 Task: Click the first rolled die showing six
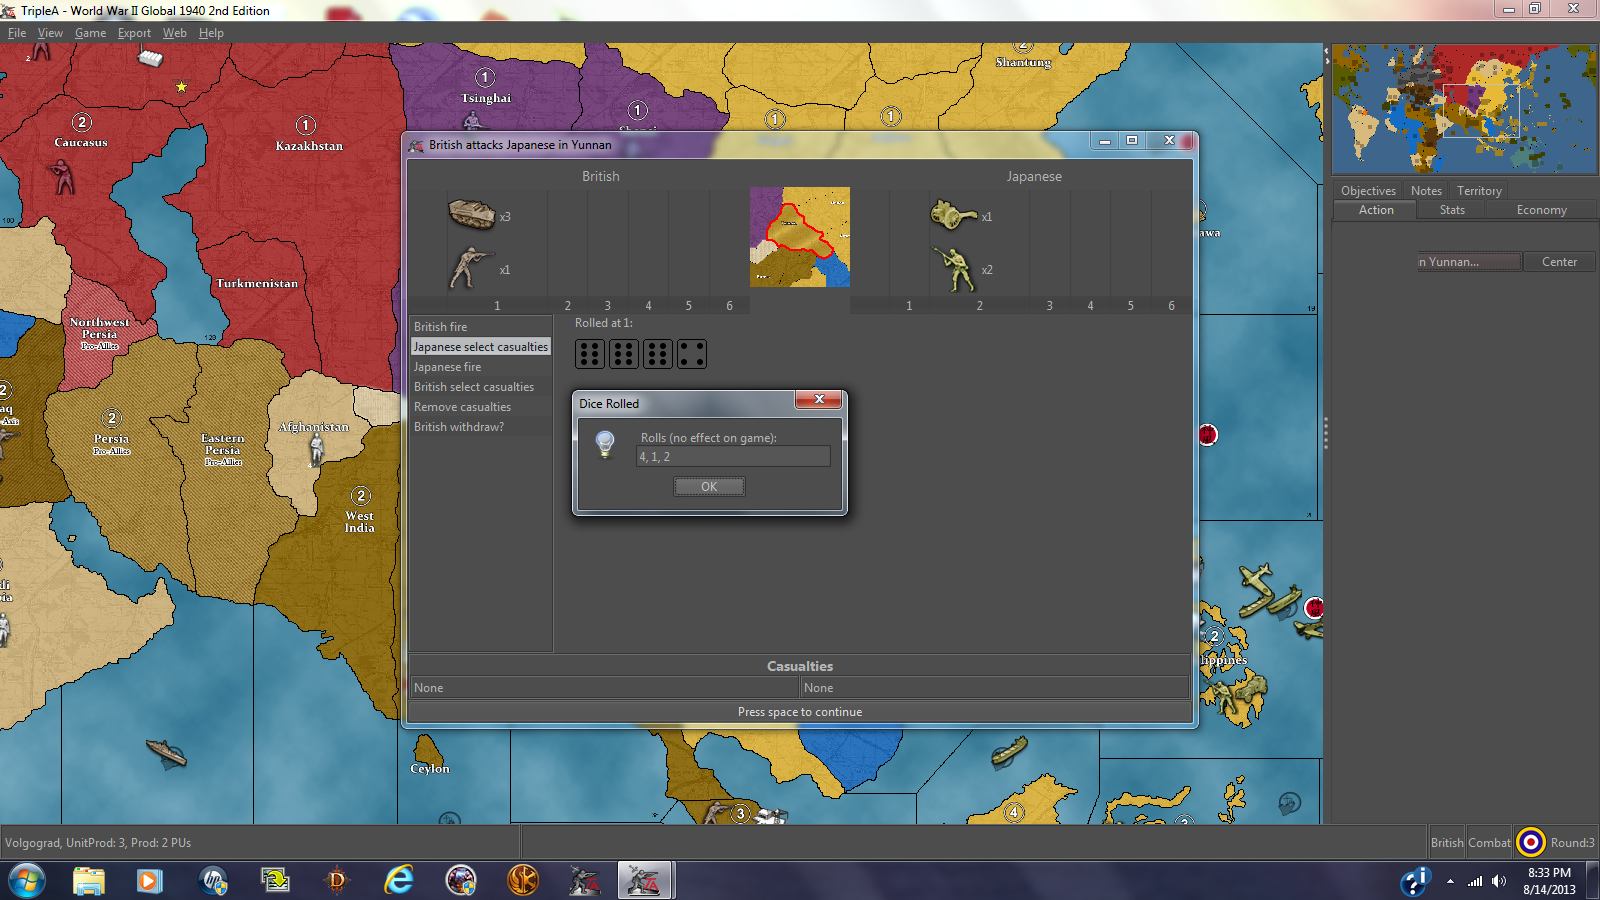590,354
